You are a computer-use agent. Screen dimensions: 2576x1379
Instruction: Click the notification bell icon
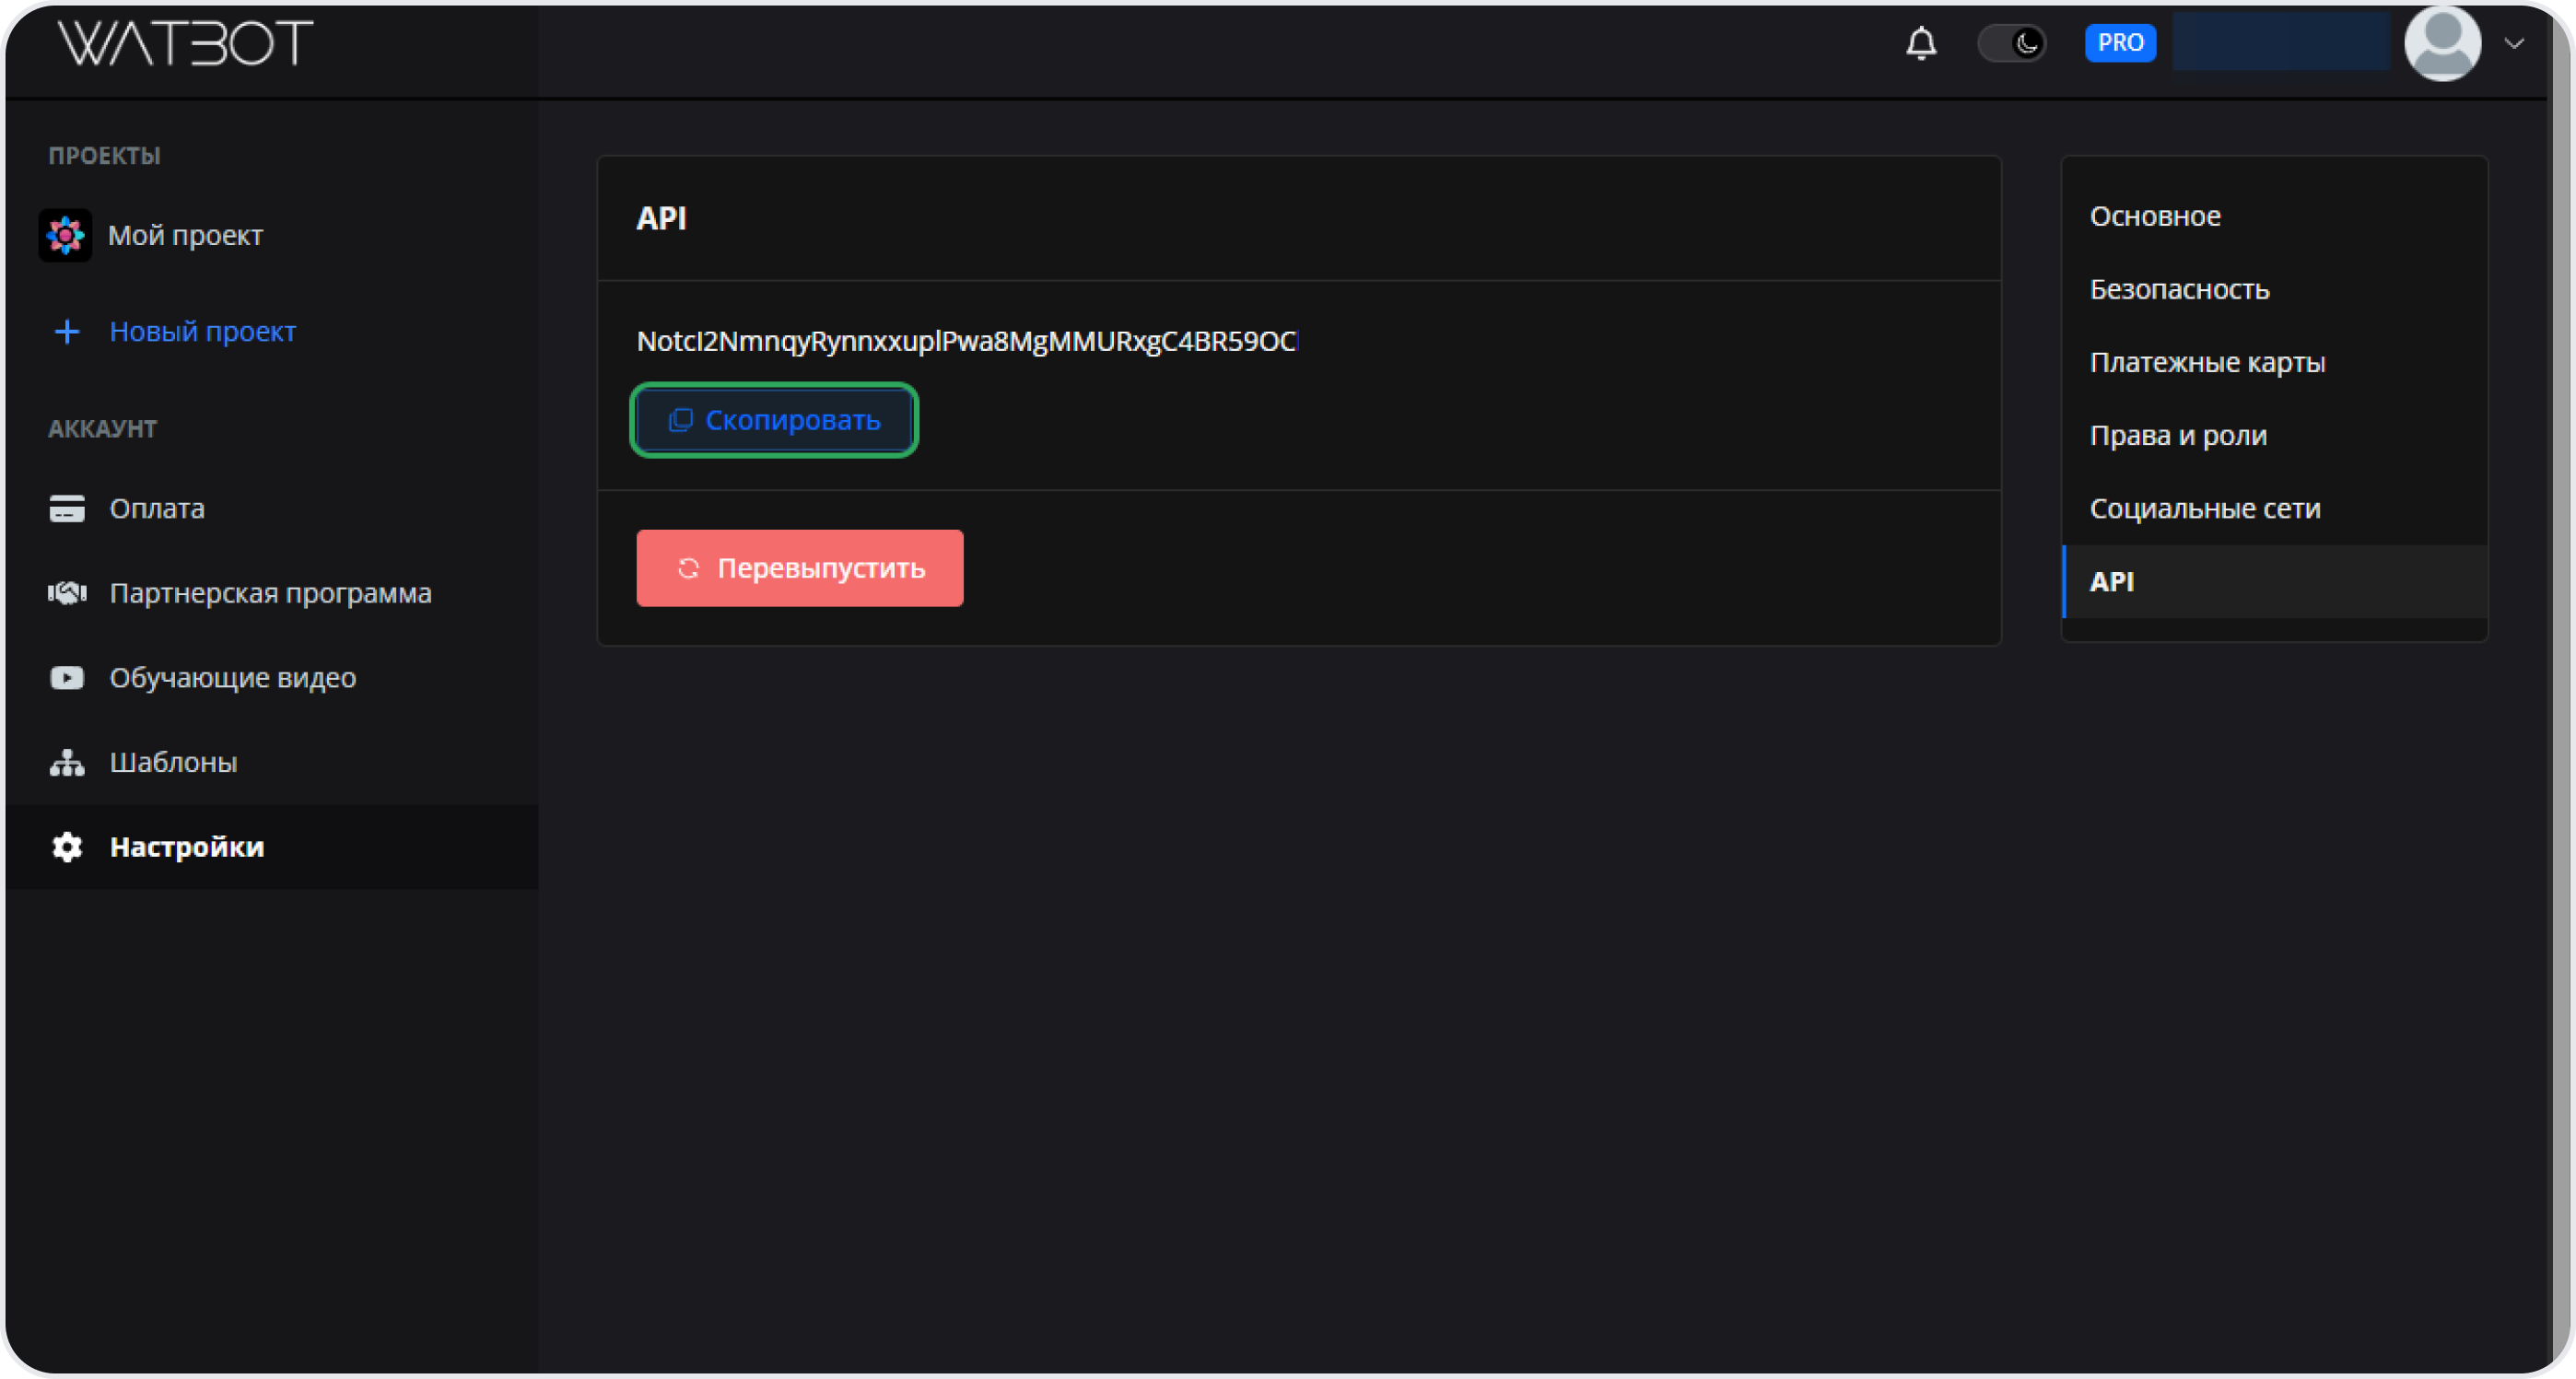tap(1920, 43)
